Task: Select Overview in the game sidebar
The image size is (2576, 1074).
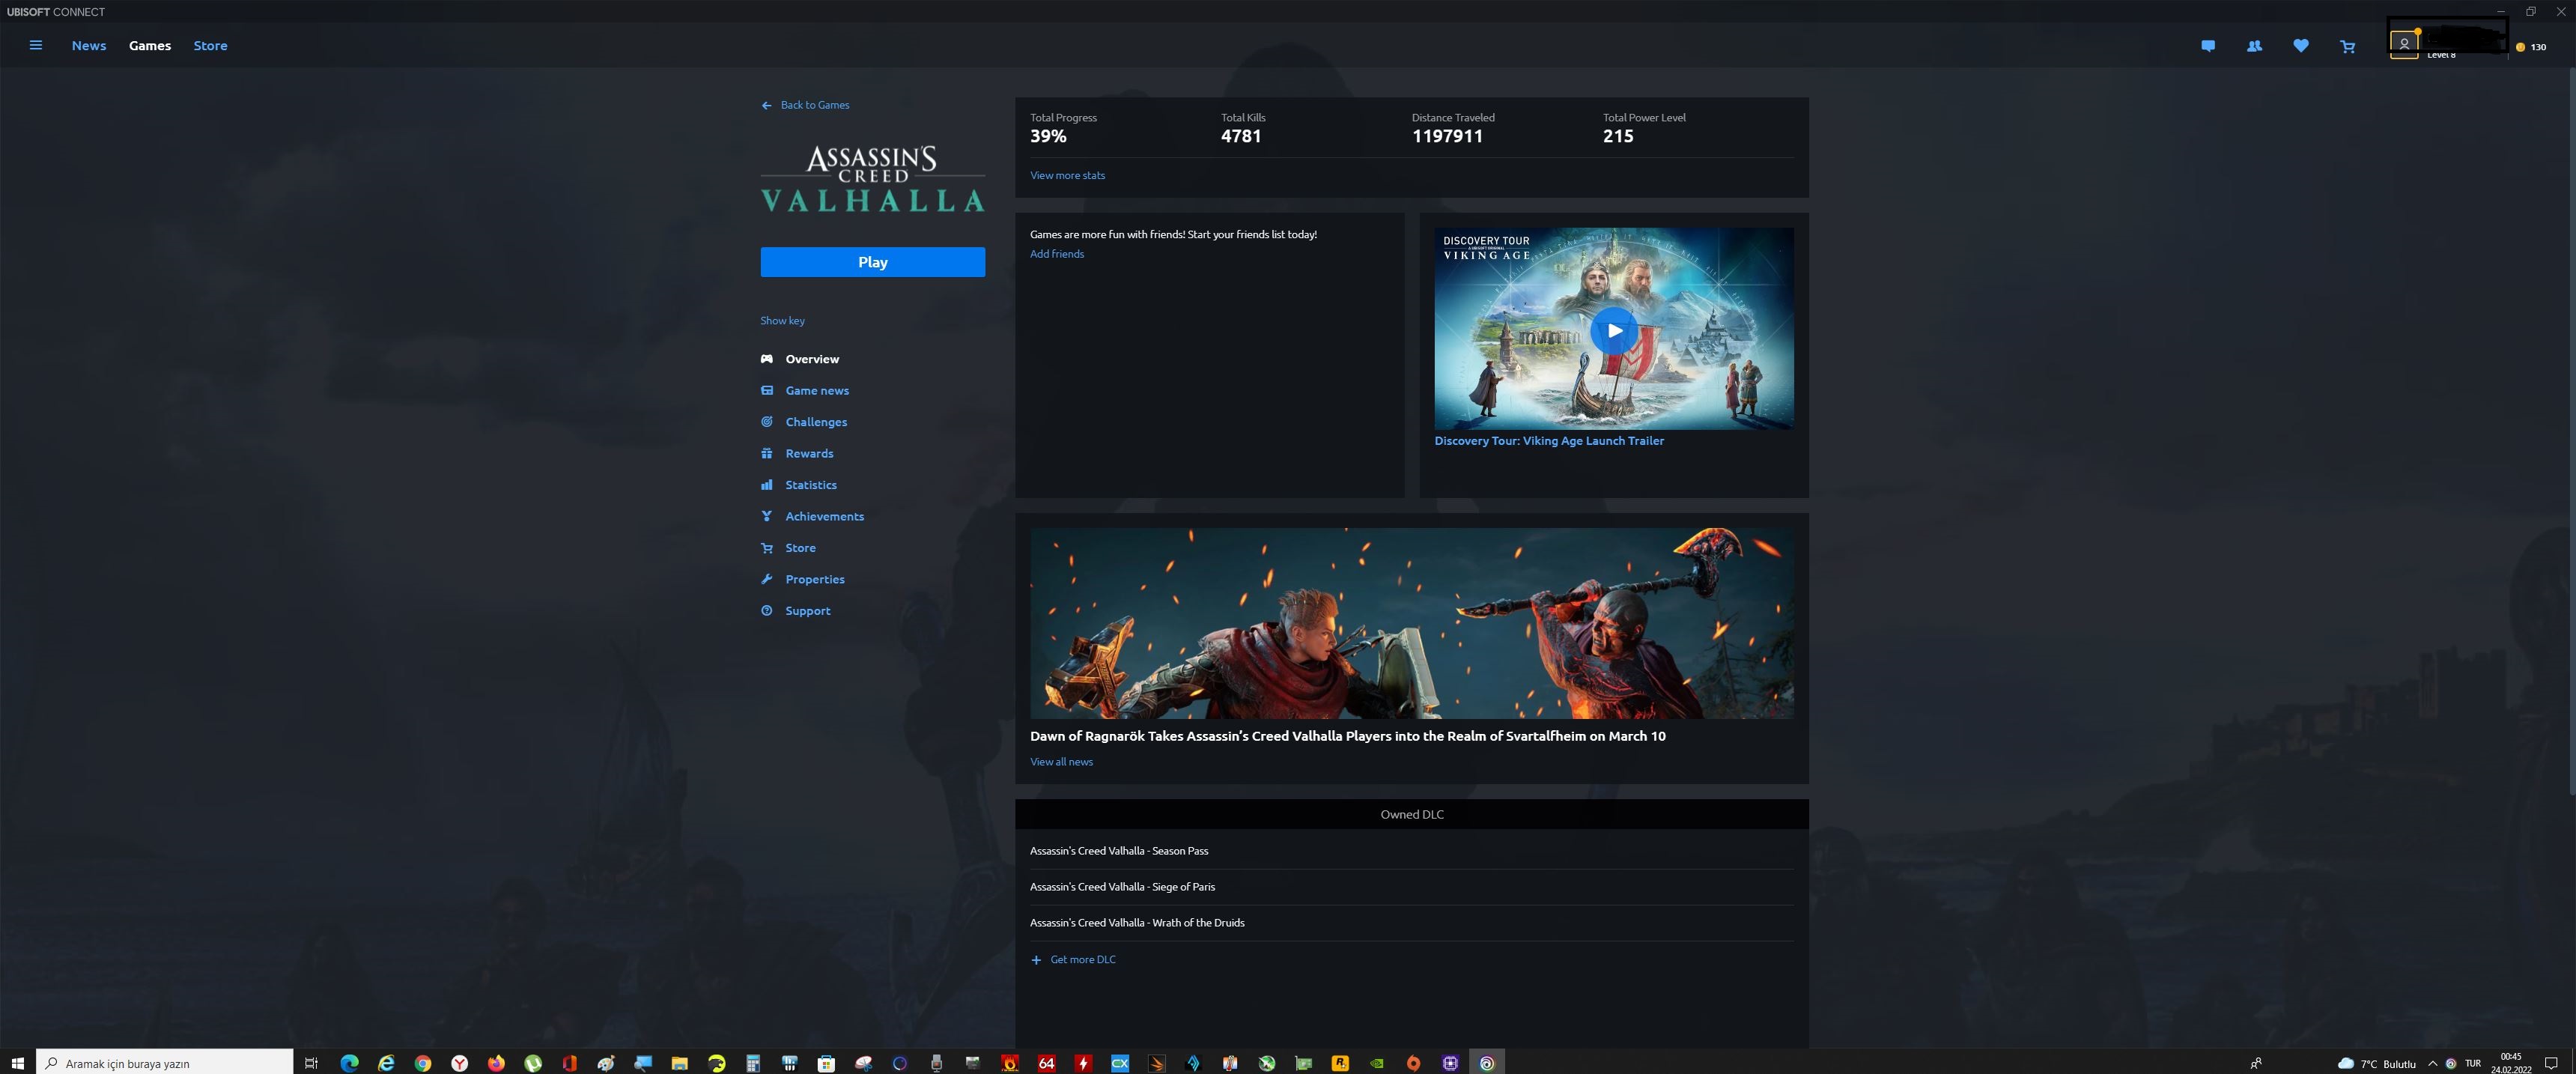Action: (x=812, y=359)
